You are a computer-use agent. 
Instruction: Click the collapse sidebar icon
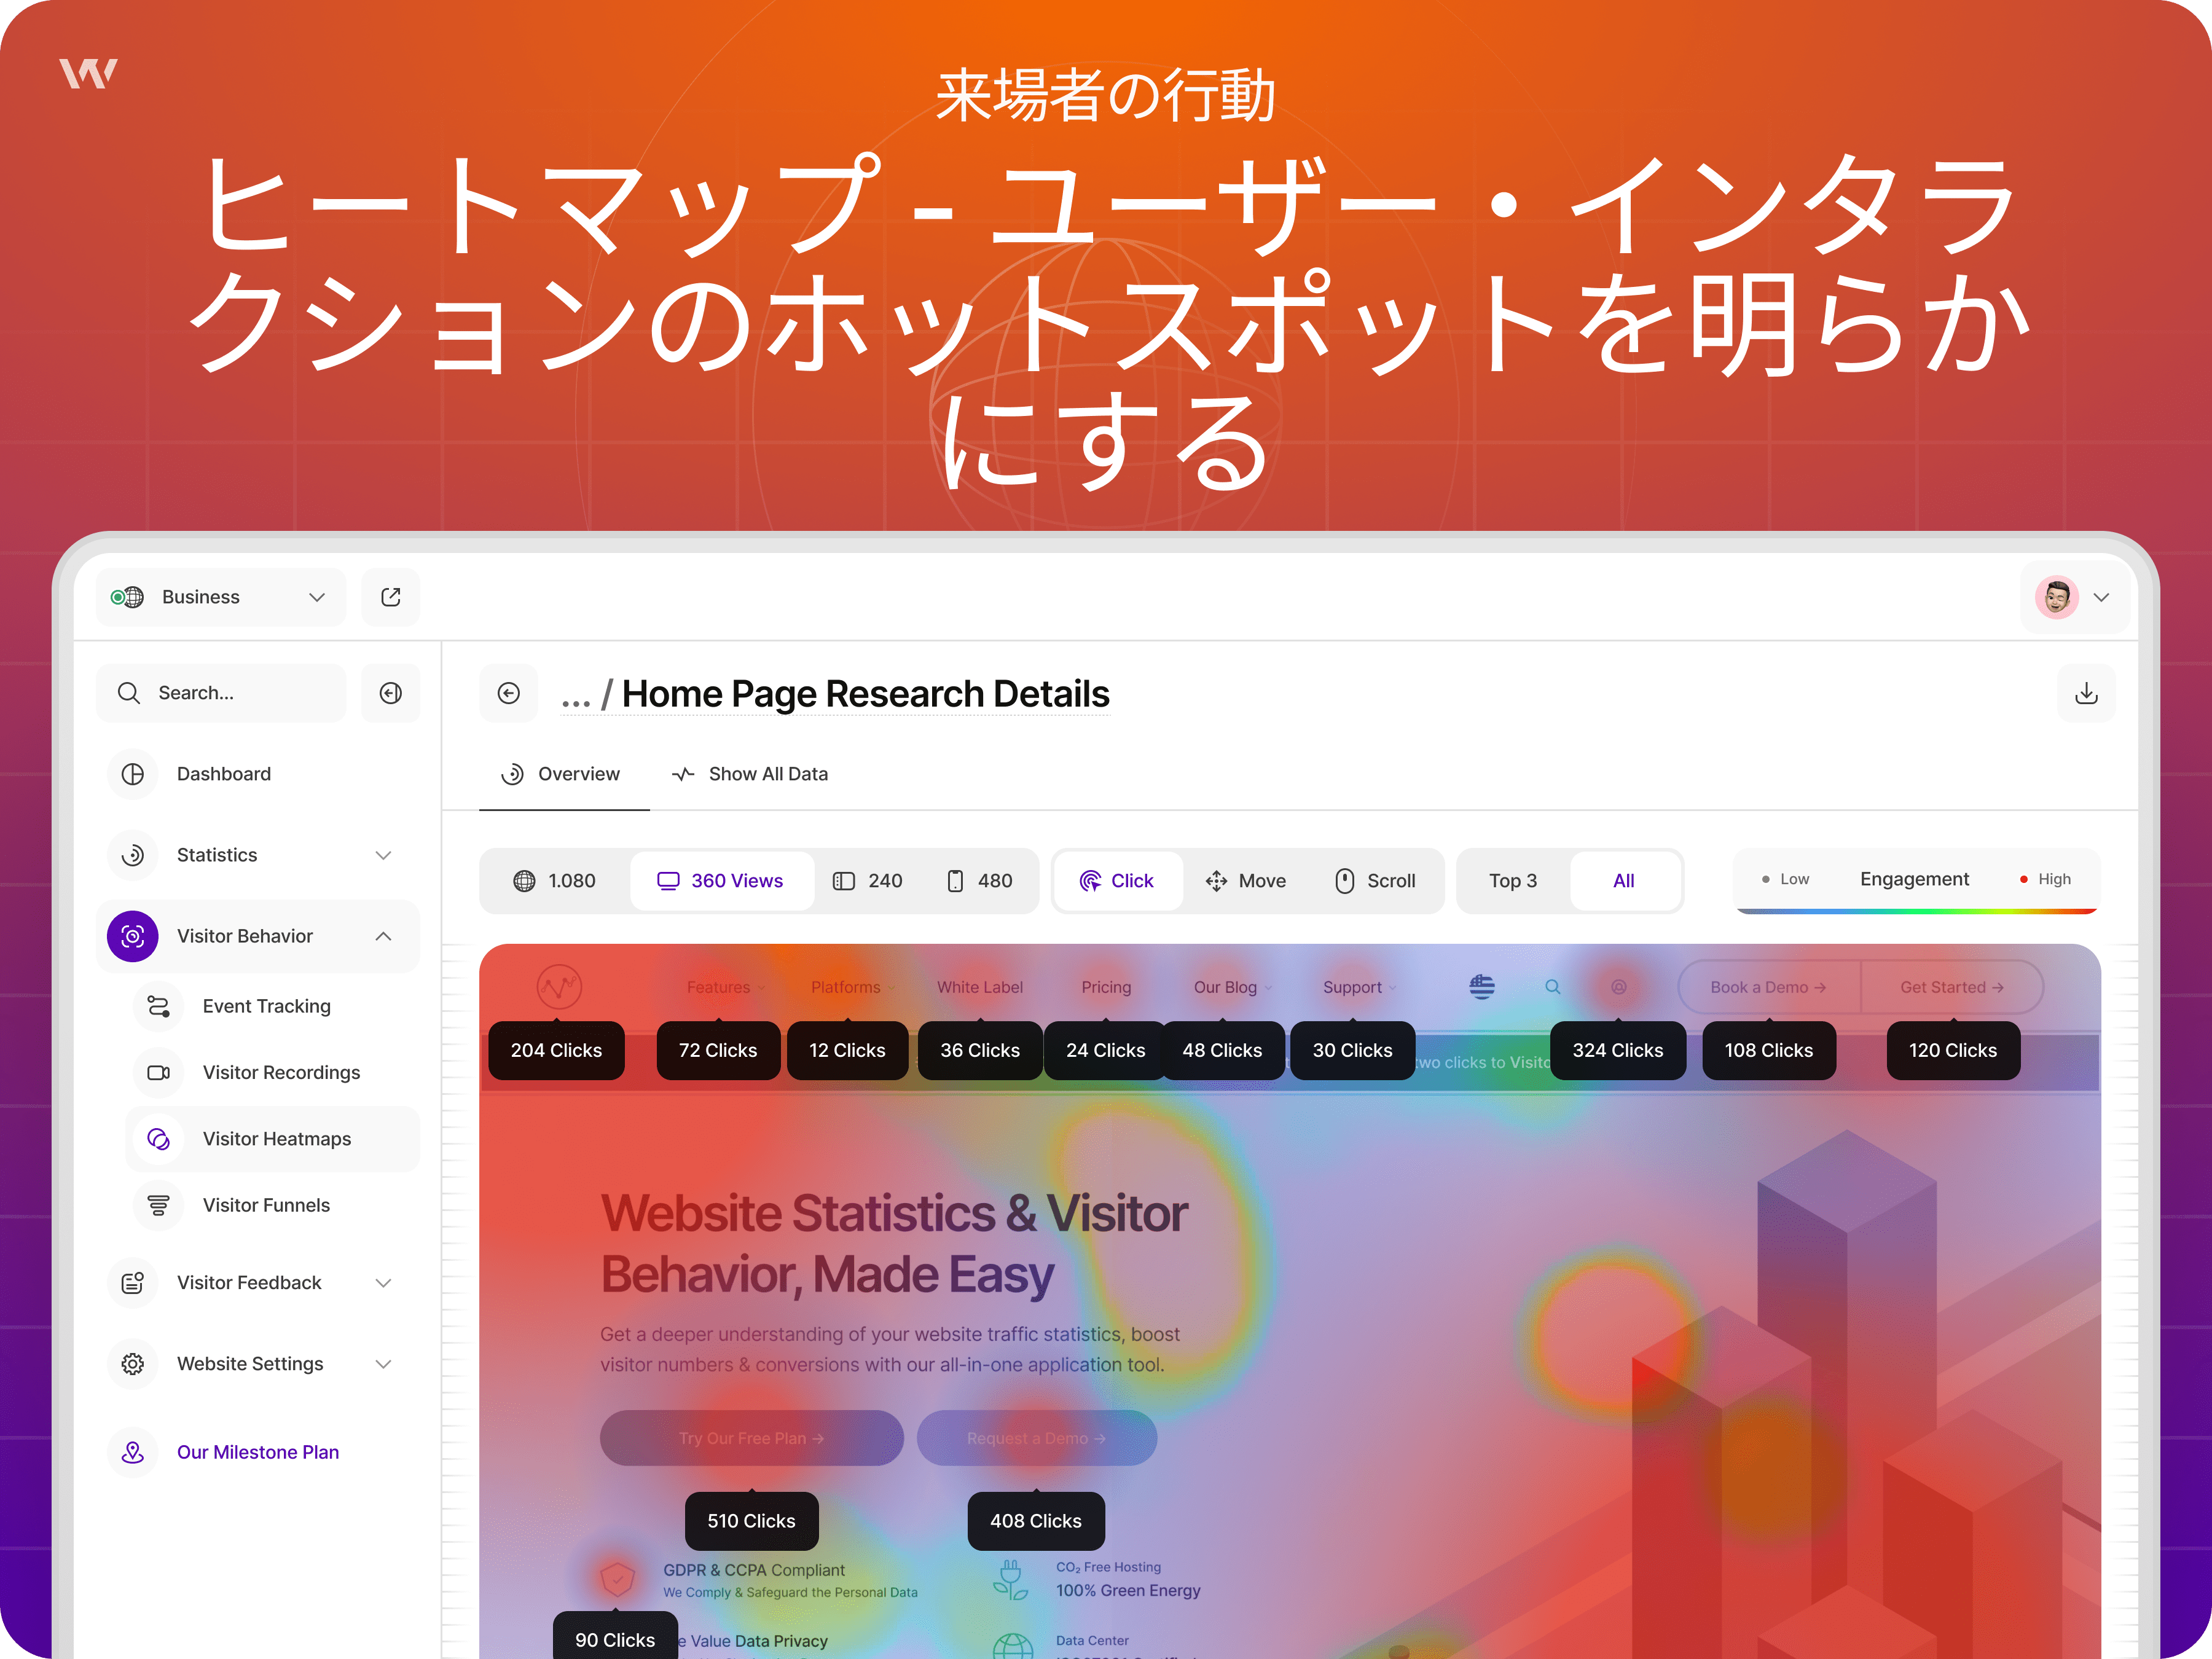tap(391, 693)
